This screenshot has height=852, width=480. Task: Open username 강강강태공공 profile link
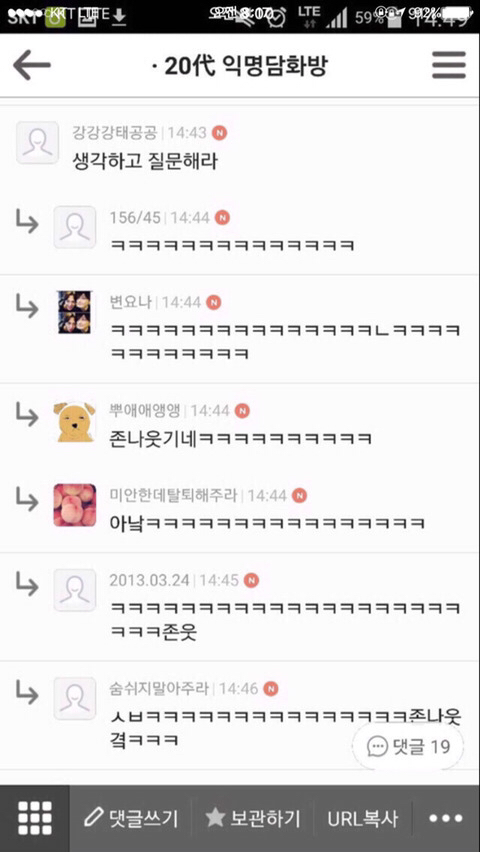[115, 133]
